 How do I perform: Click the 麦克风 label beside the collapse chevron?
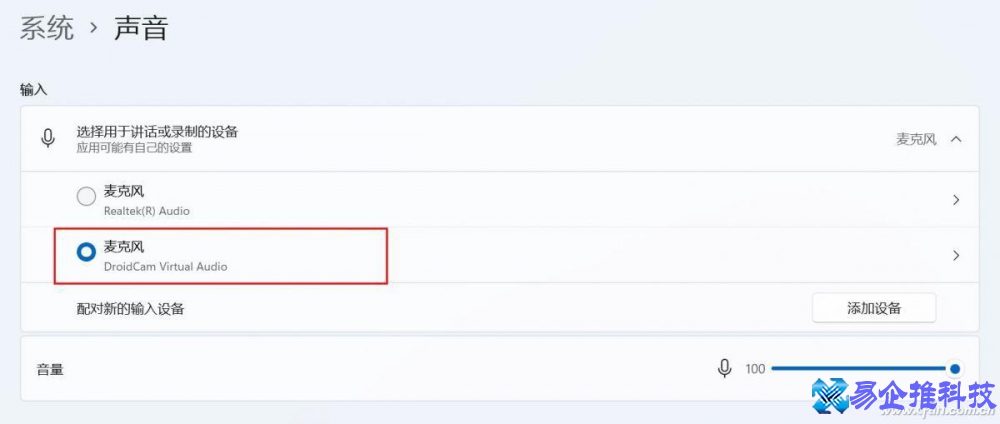tap(916, 139)
